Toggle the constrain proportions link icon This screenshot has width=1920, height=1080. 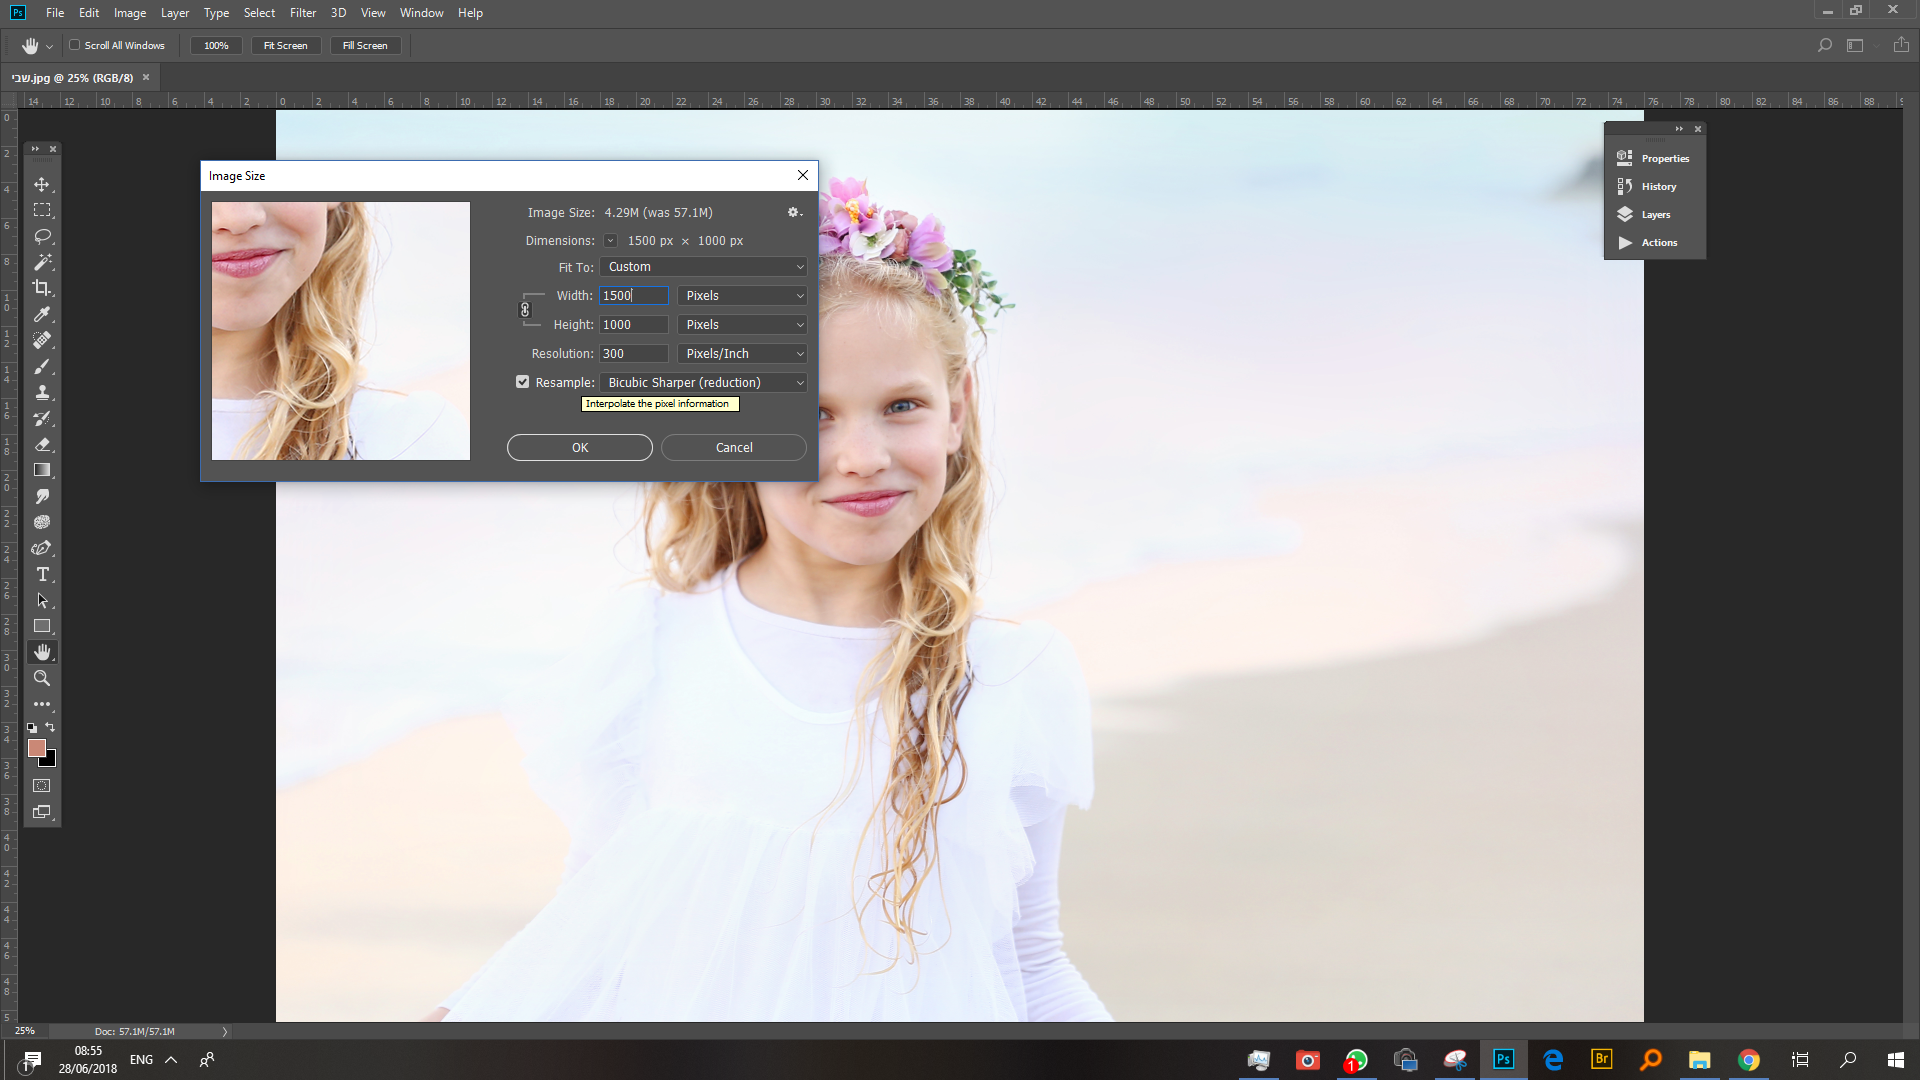point(525,310)
